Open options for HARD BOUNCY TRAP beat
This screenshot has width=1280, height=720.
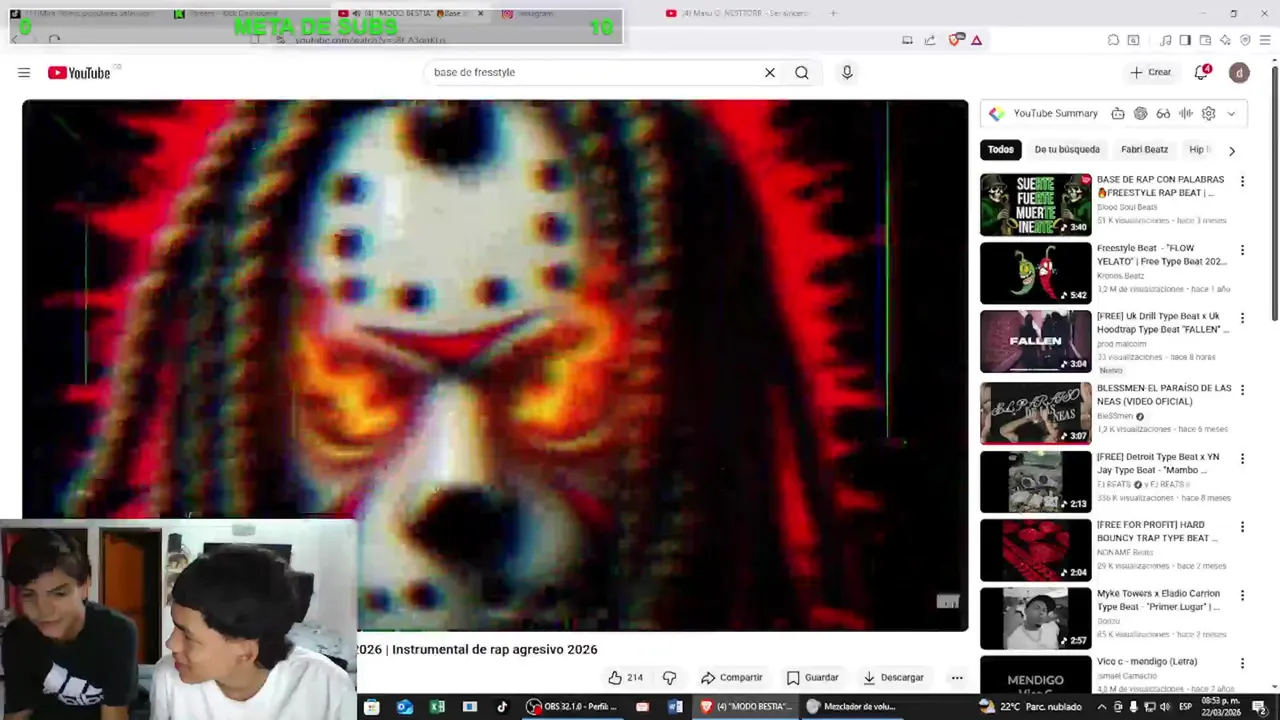[x=1242, y=526]
